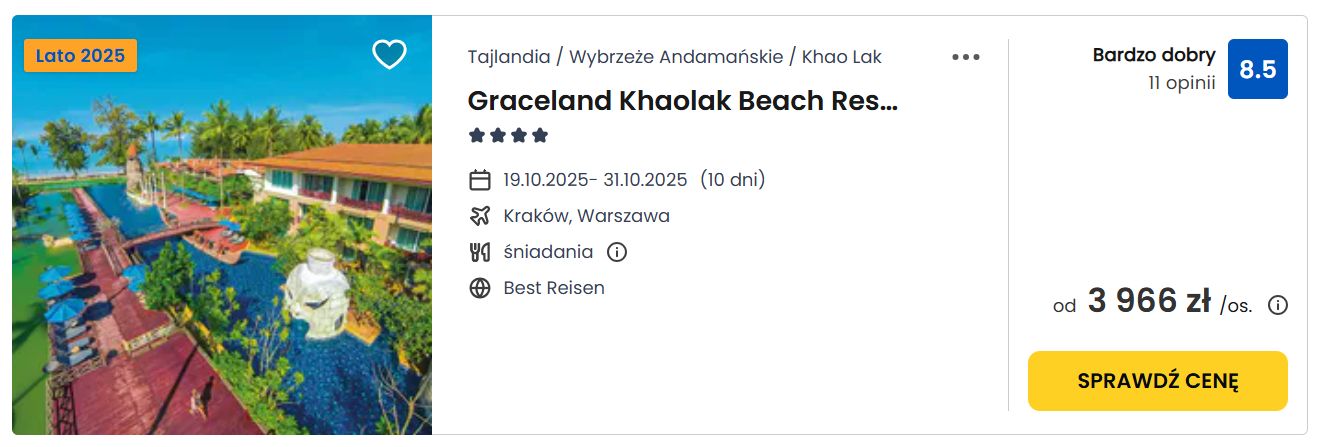Open the hotel pool photo thumbnail
Viewport: 1322px width, 447px height.
pos(222,225)
